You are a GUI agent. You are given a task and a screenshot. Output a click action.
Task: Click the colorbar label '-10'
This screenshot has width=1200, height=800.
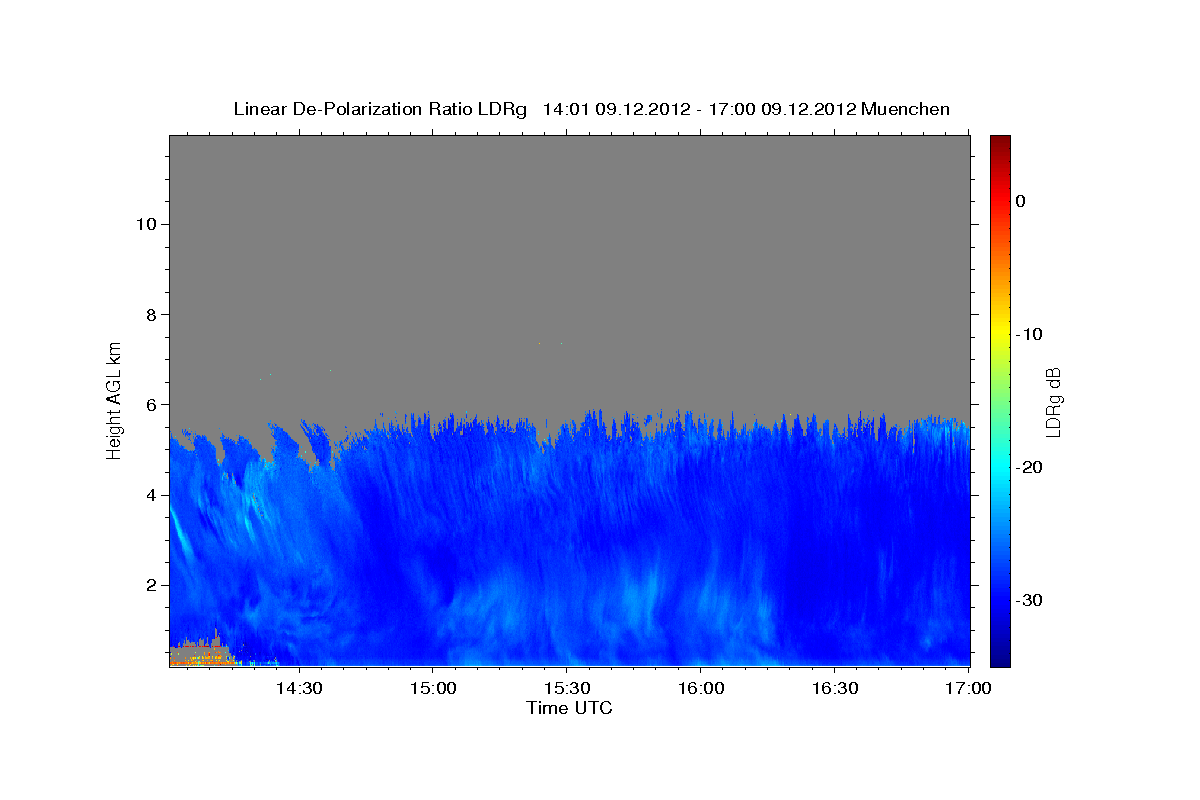pos(1030,334)
